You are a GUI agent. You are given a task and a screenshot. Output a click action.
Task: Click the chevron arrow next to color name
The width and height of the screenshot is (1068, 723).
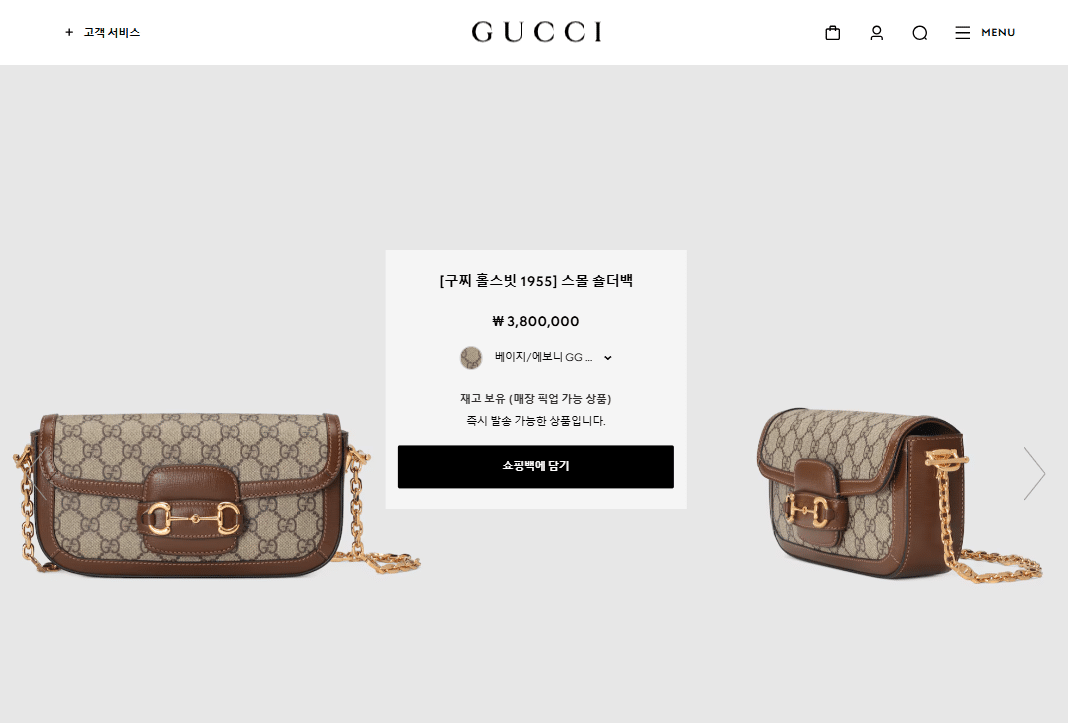point(608,358)
